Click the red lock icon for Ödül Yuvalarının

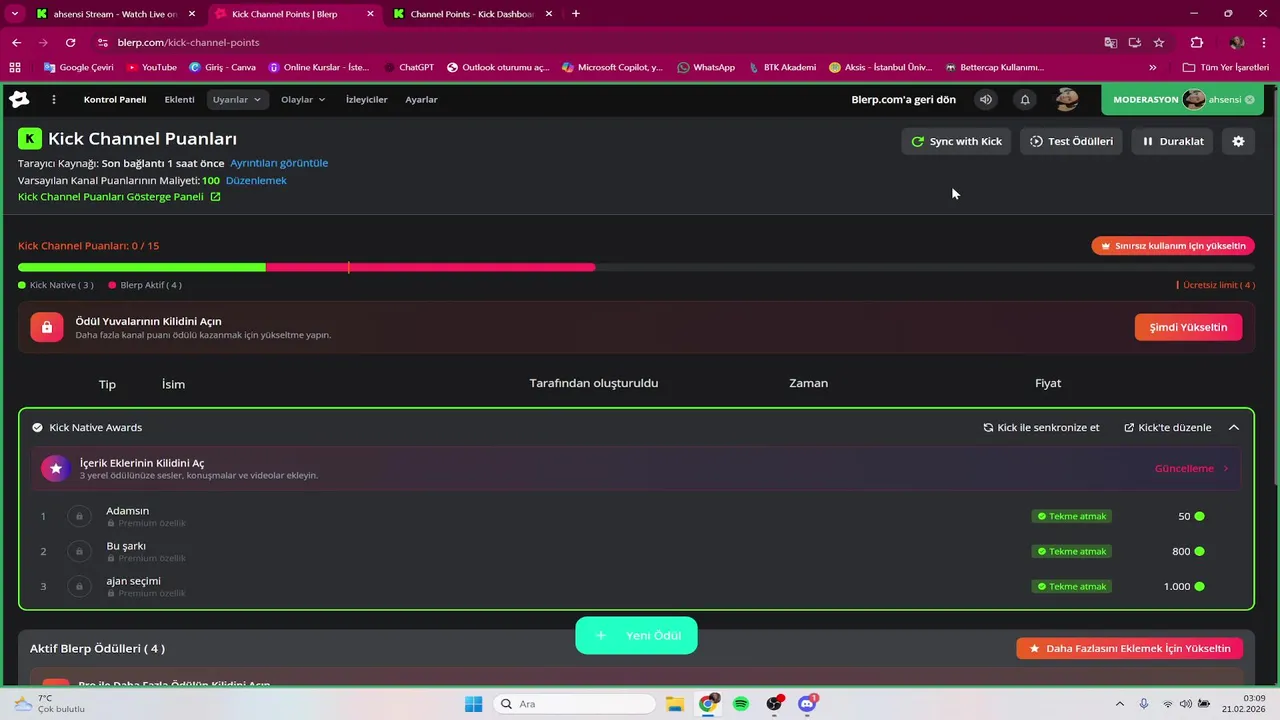(46, 327)
